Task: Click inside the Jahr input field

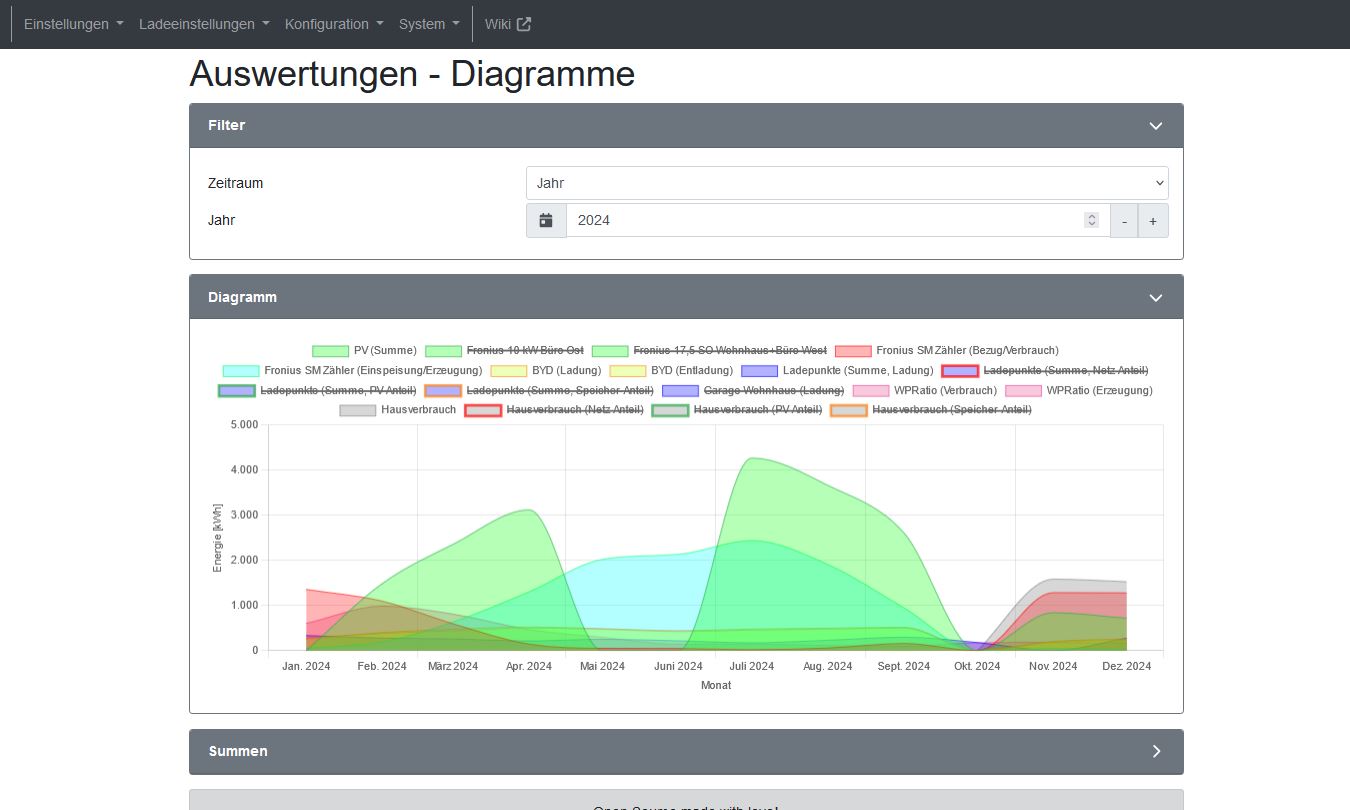Action: [x=750, y=220]
